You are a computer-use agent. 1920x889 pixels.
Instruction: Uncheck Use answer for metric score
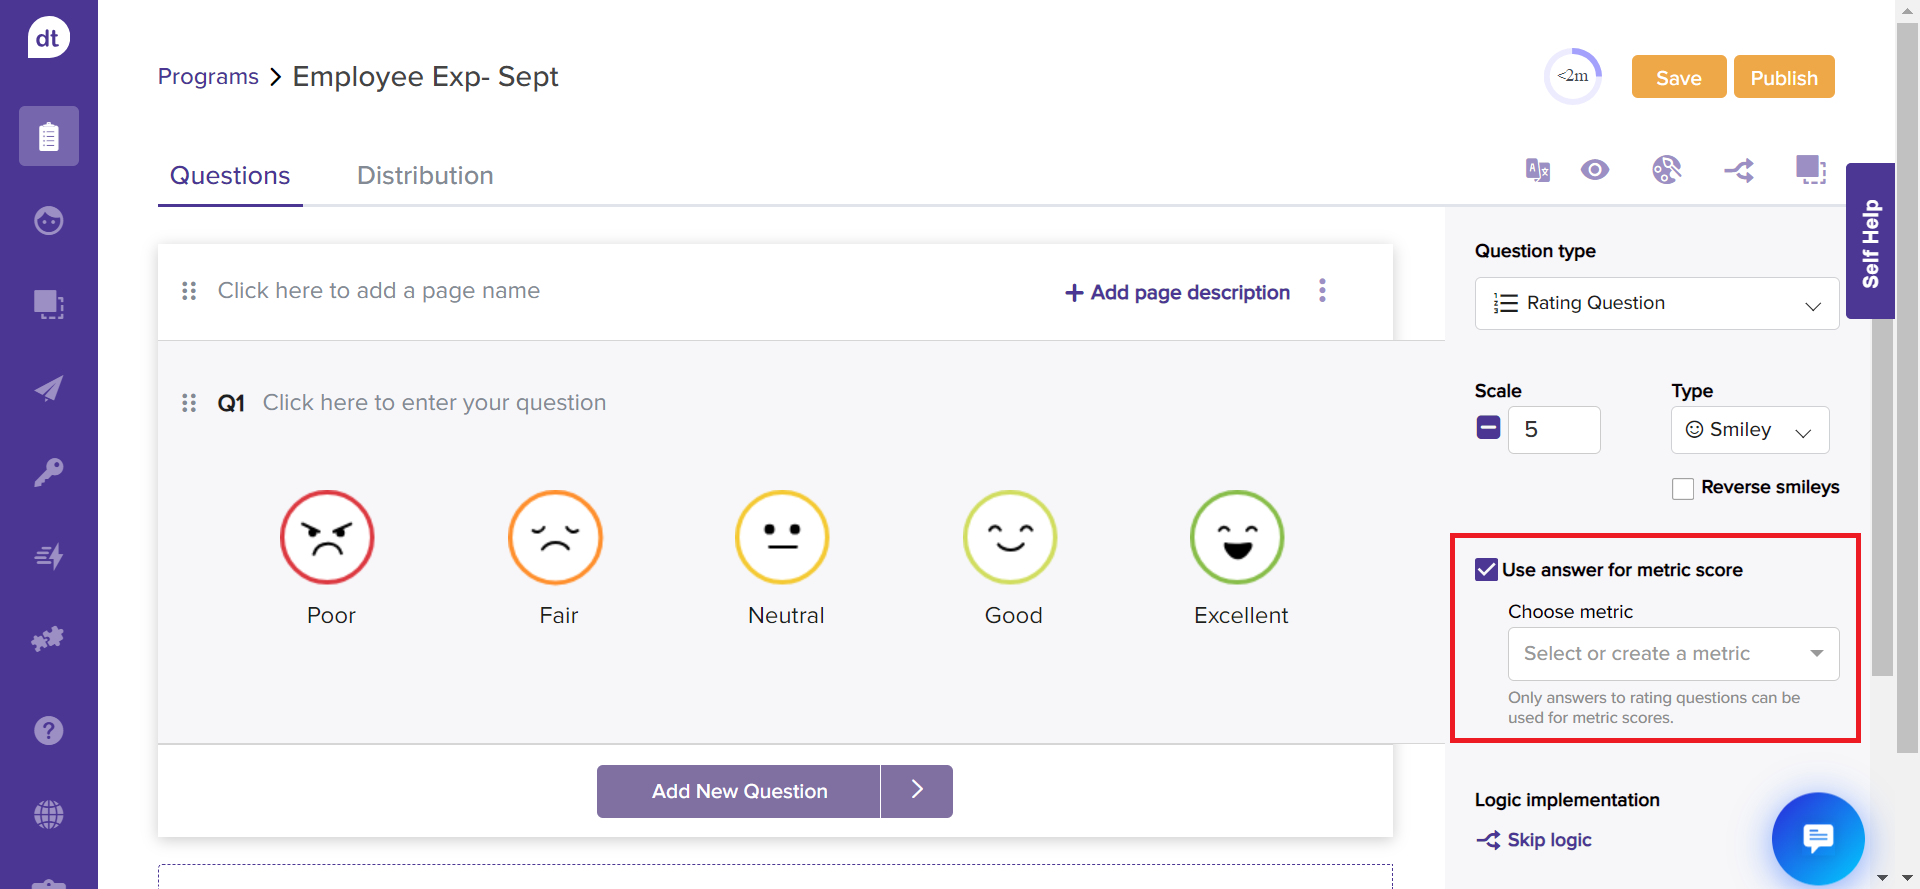[1486, 570]
